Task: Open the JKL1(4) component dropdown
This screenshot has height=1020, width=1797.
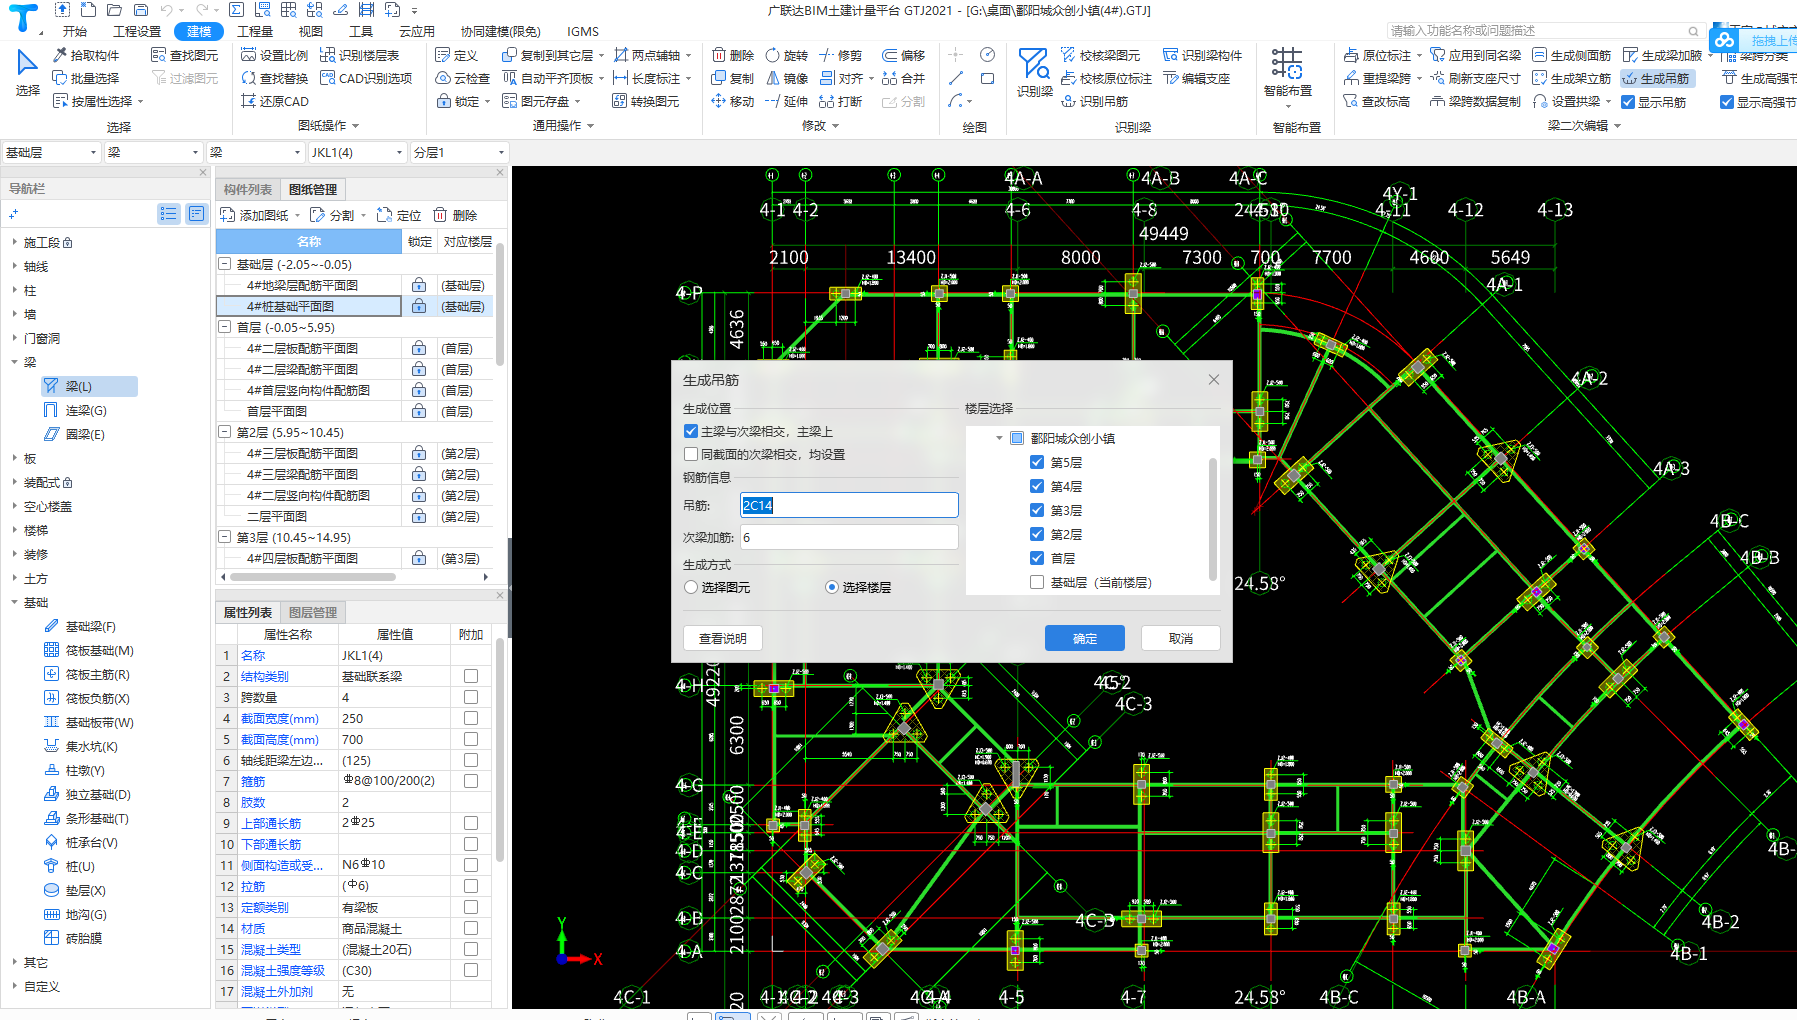Action: pos(357,152)
